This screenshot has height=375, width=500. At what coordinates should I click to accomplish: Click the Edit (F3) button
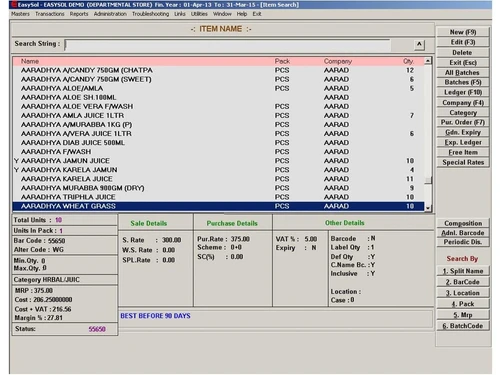pos(463,42)
